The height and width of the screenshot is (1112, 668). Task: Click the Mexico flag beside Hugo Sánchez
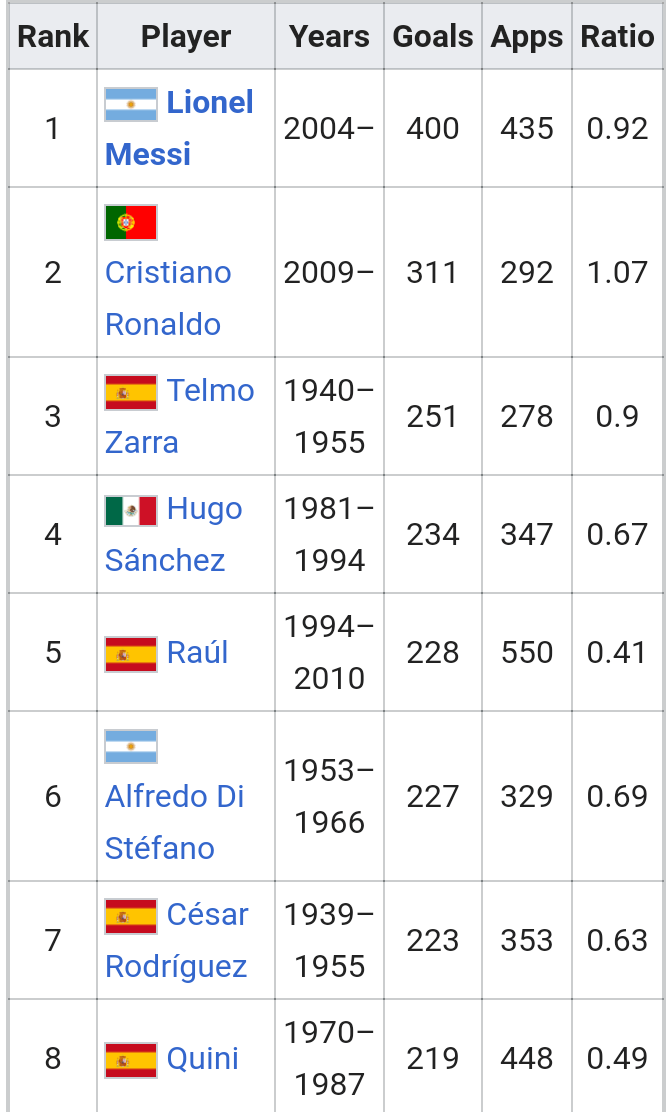click(x=130, y=511)
